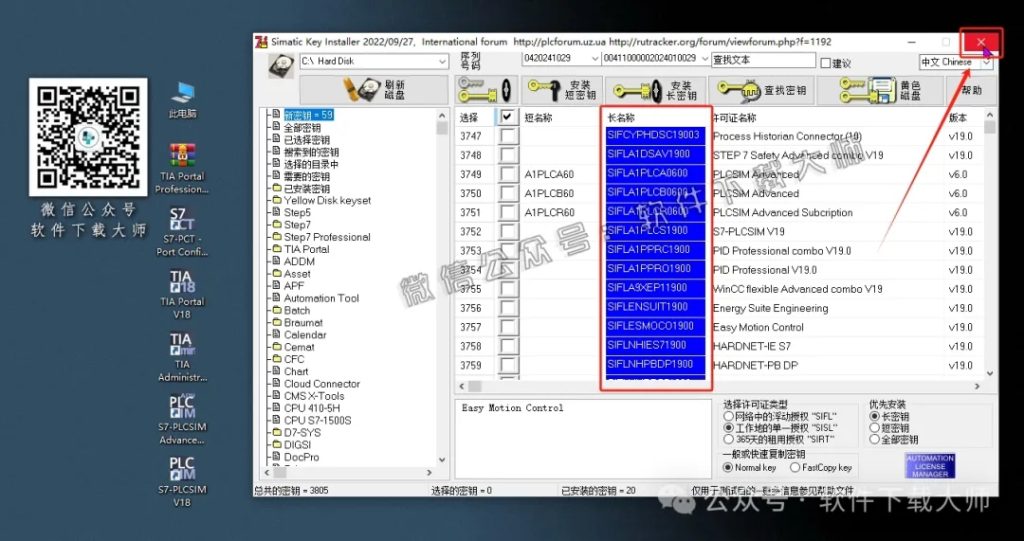
Task: Click the QR code image on desktop
Action: (88, 137)
